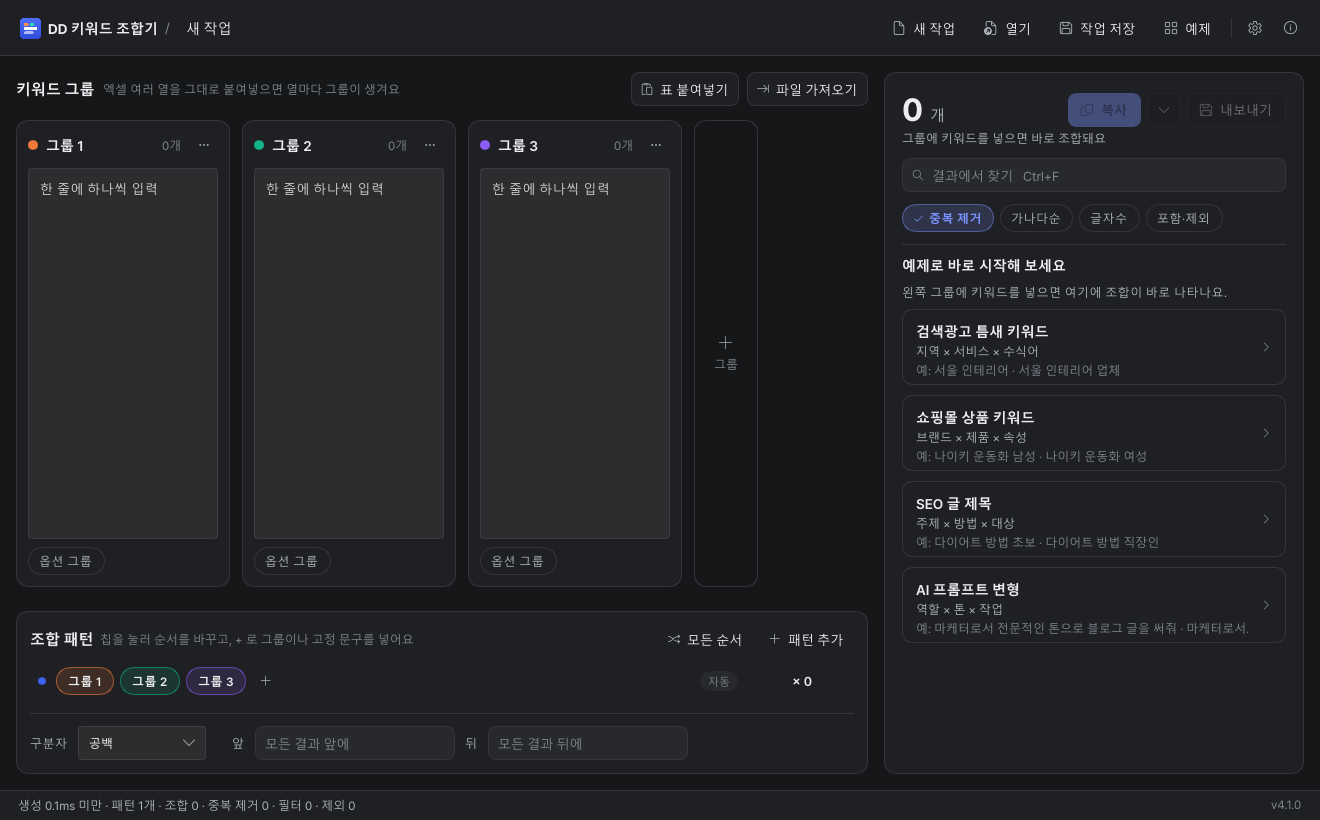Open the 구분자 separator dropdown
This screenshot has width=1320, height=820.
pyautogui.click(x=142, y=743)
